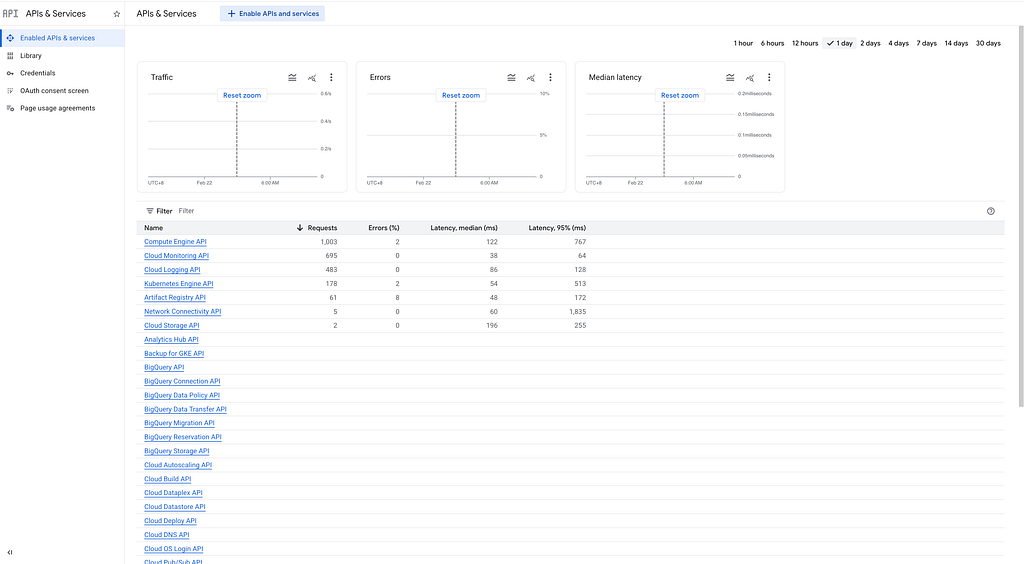The width and height of the screenshot is (1024, 564).
Task: Open more options menu on Errors chart
Action: coord(550,77)
